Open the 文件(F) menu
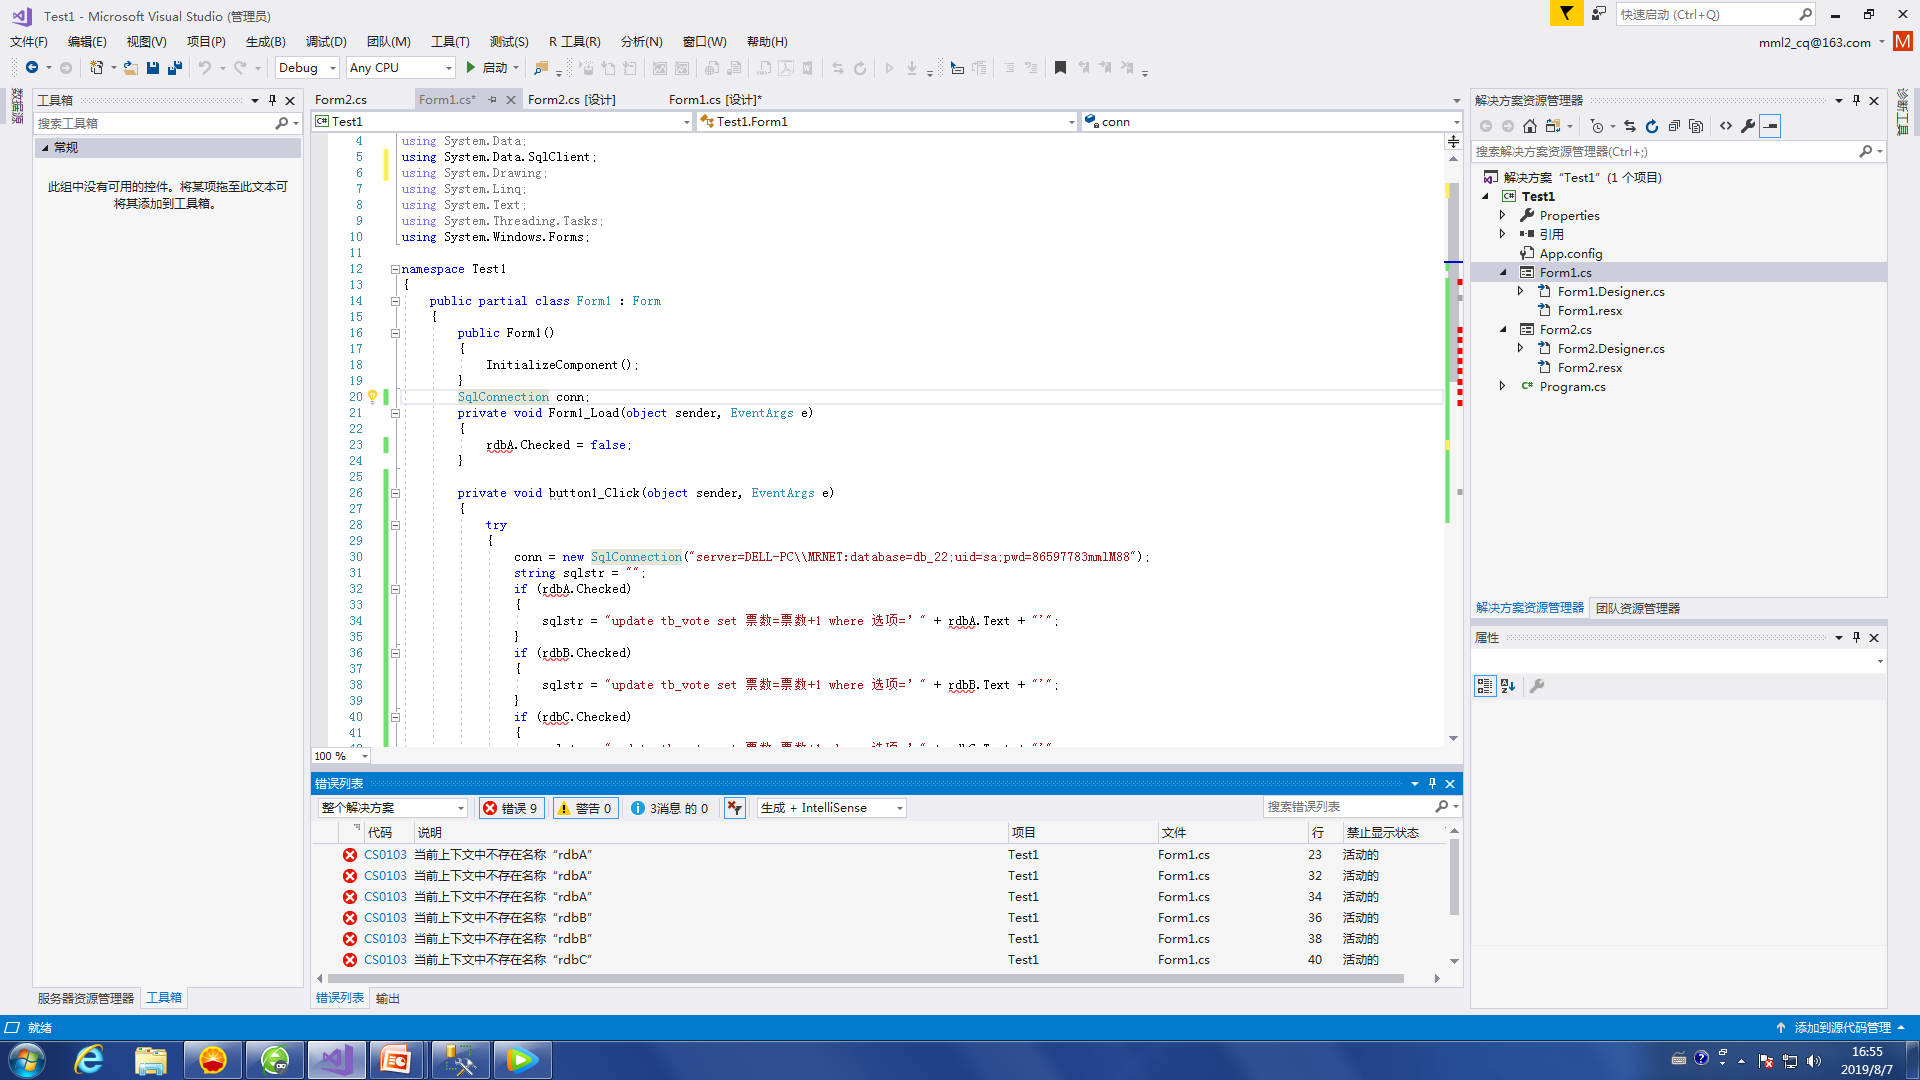The width and height of the screenshot is (1920, 1080). pyautogui.click(x=29, y=42)
